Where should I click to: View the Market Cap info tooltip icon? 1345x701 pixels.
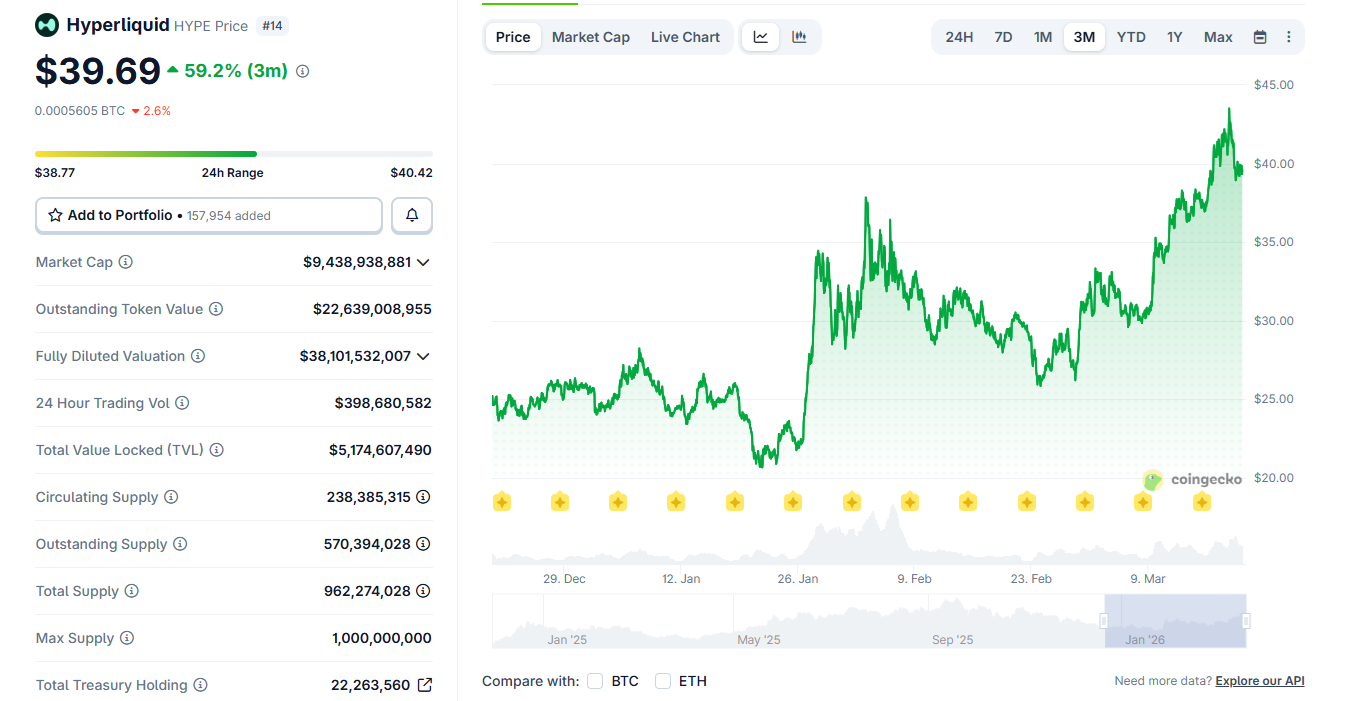(125, 262)
